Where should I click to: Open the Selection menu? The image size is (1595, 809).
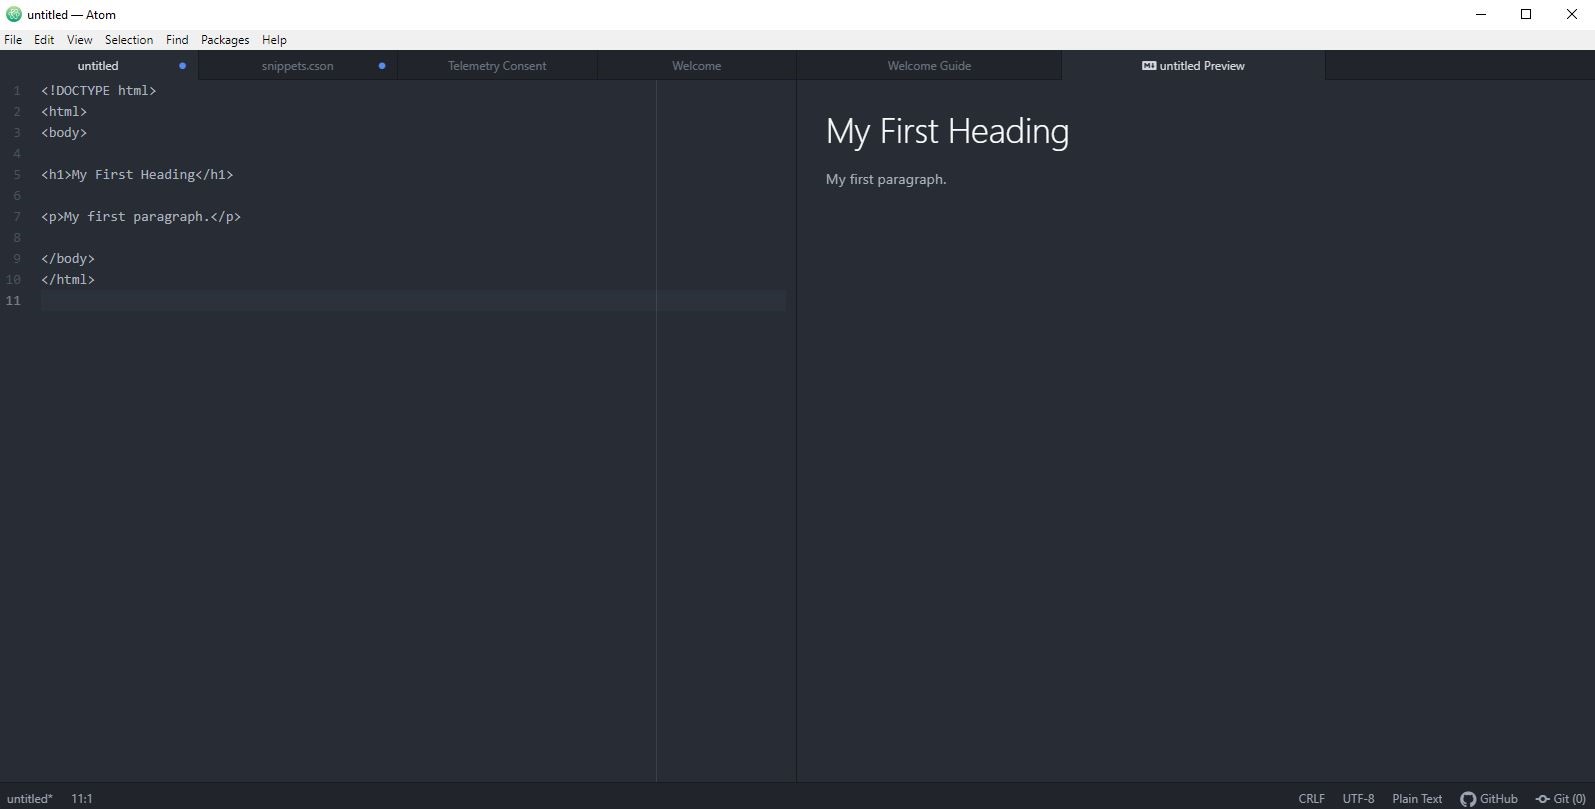click(x=129, y=40)
